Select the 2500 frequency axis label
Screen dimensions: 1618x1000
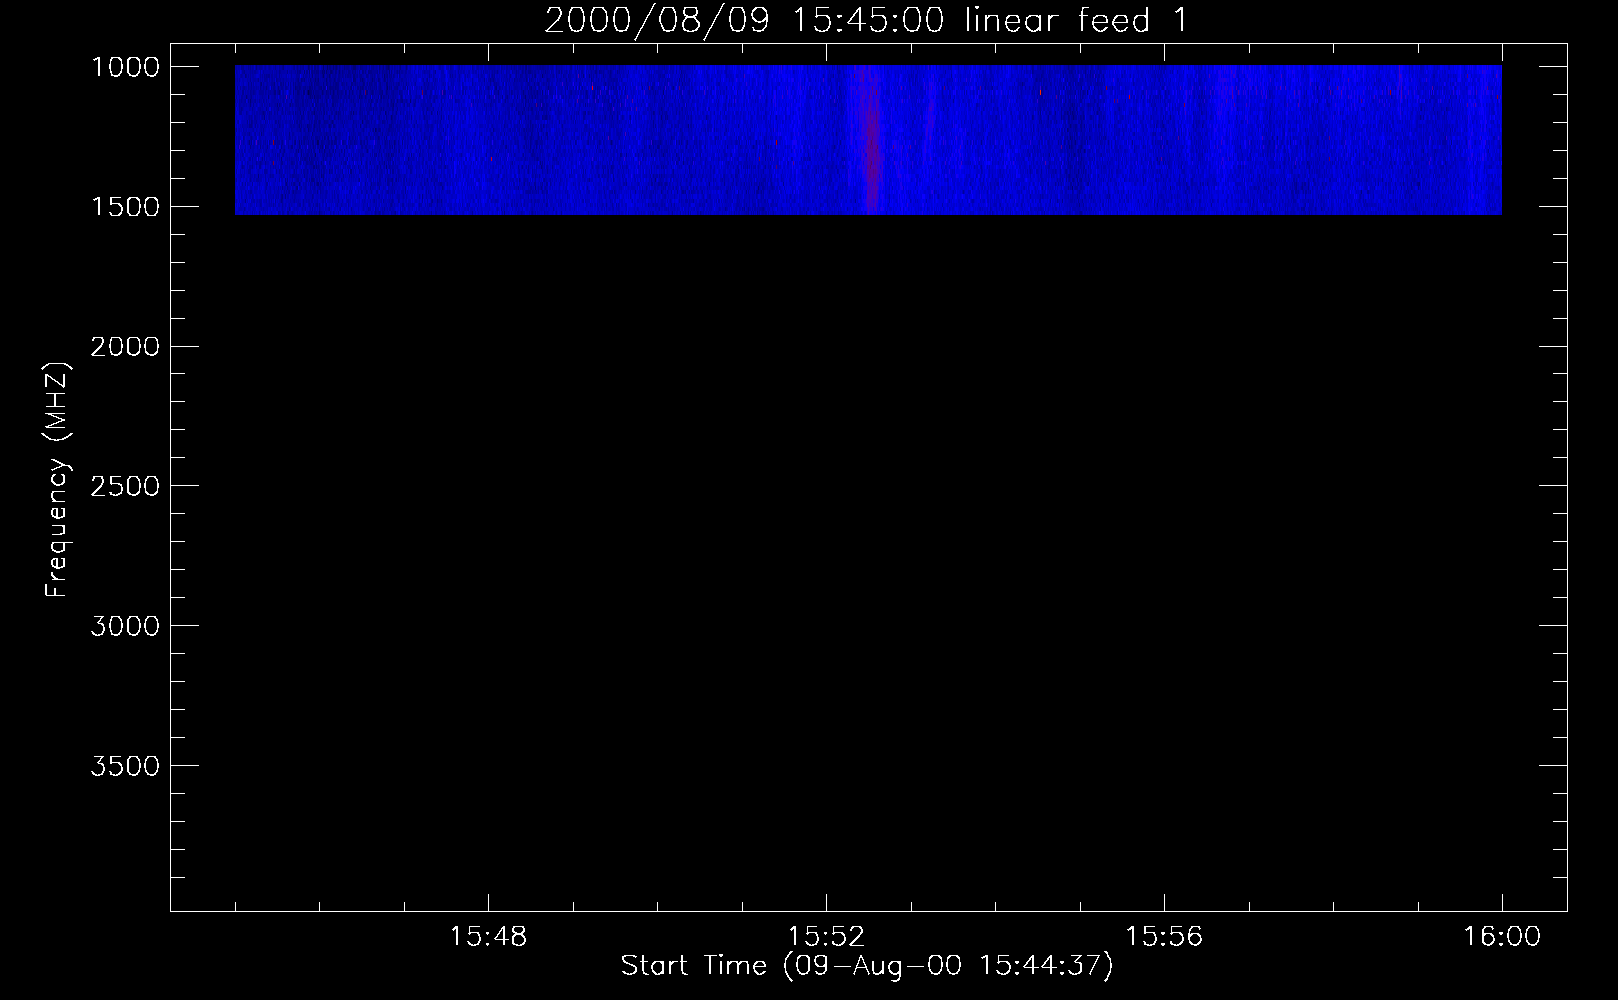125,486
